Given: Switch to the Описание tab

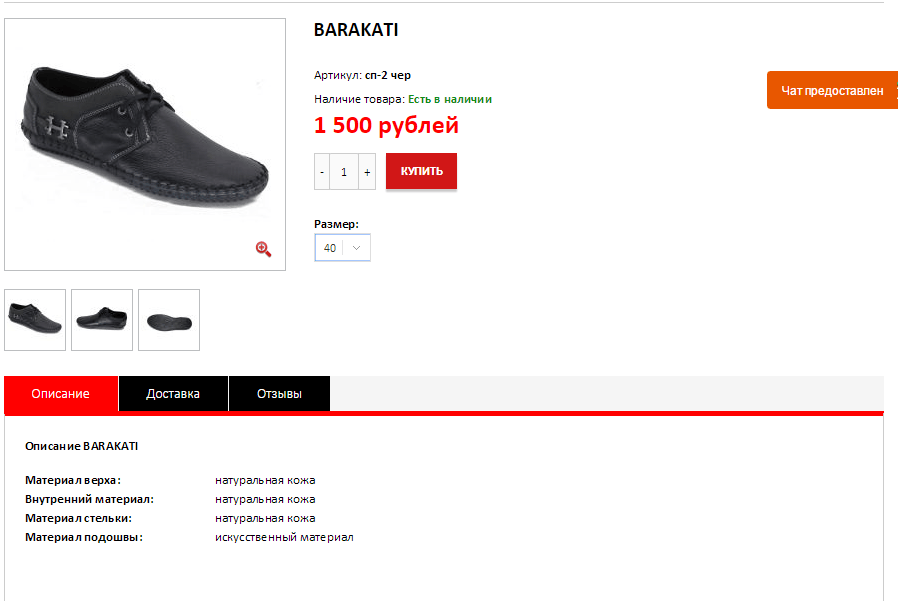Looking at the screenshot, I should (x=61, y=394).
